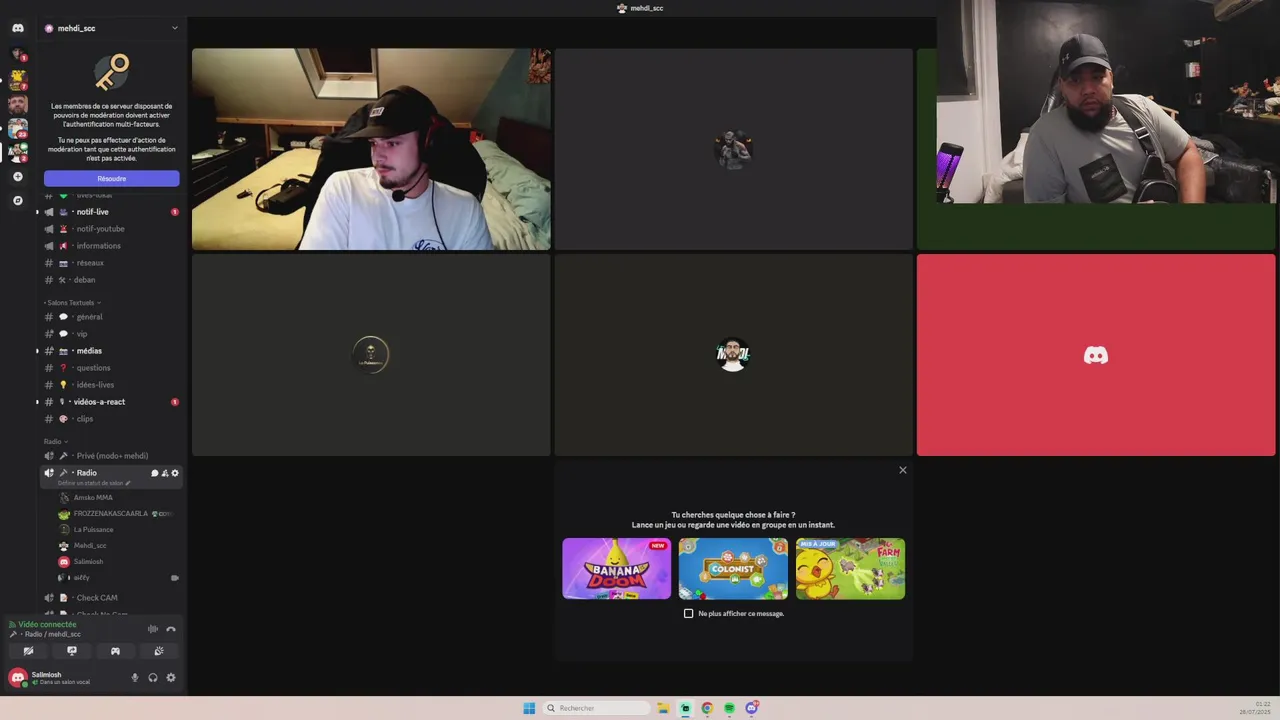This screenshot has width=1280, height=720.
Task: Open the soundboard button
Action: (159, 651)
